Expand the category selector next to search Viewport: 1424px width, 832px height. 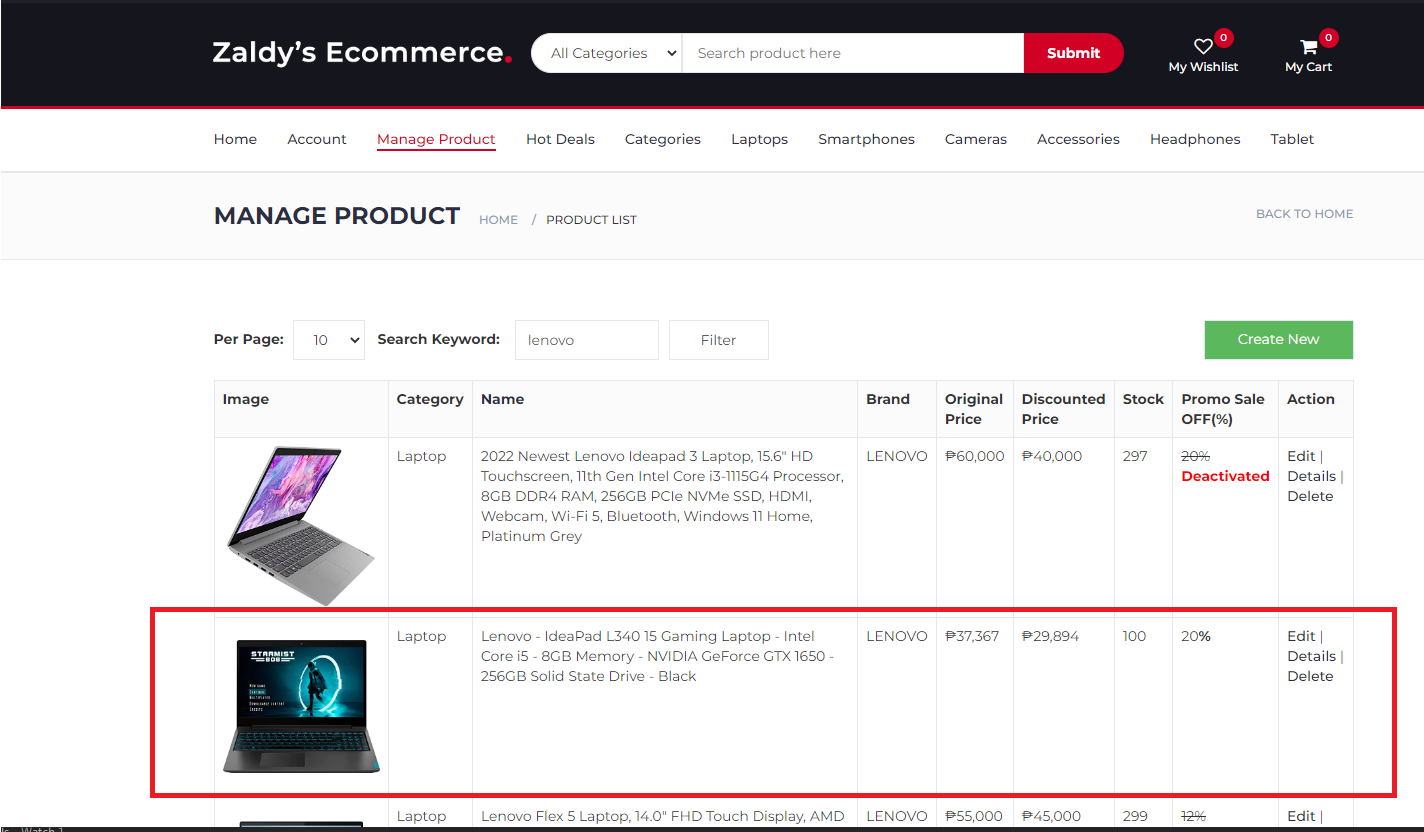(606, 53)
